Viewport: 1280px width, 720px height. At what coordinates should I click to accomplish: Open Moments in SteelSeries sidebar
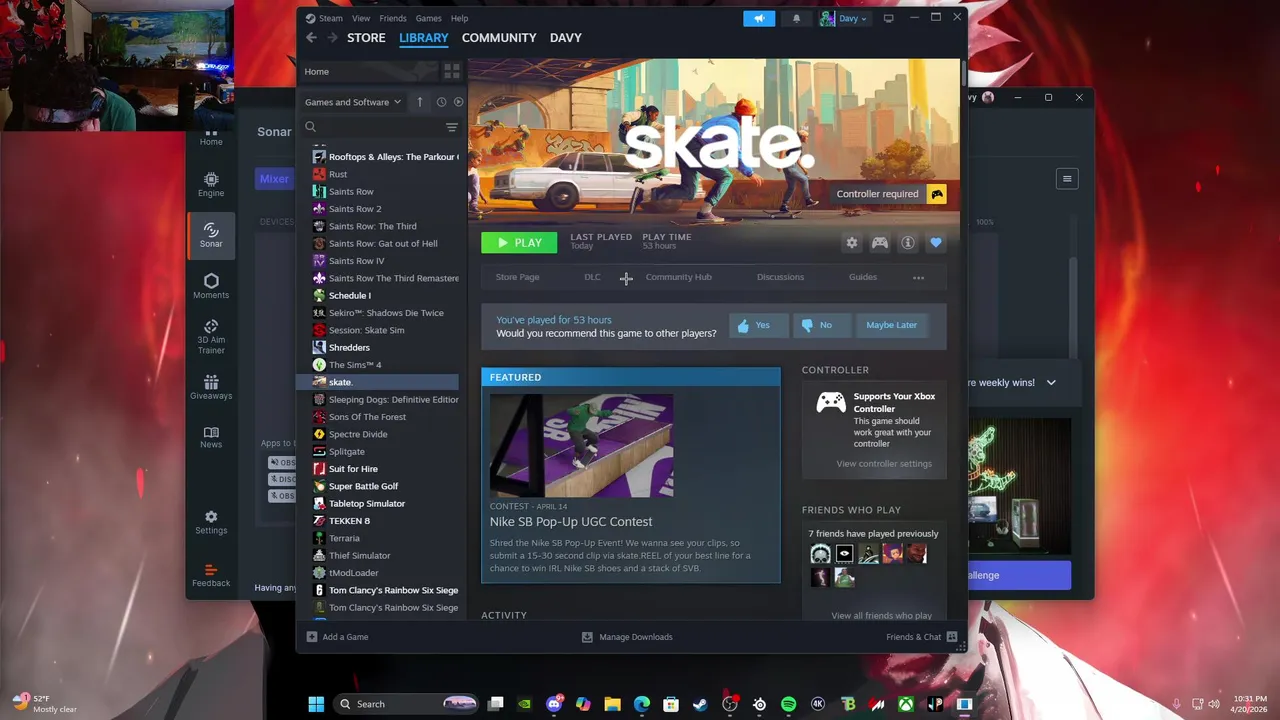point(211,286)
